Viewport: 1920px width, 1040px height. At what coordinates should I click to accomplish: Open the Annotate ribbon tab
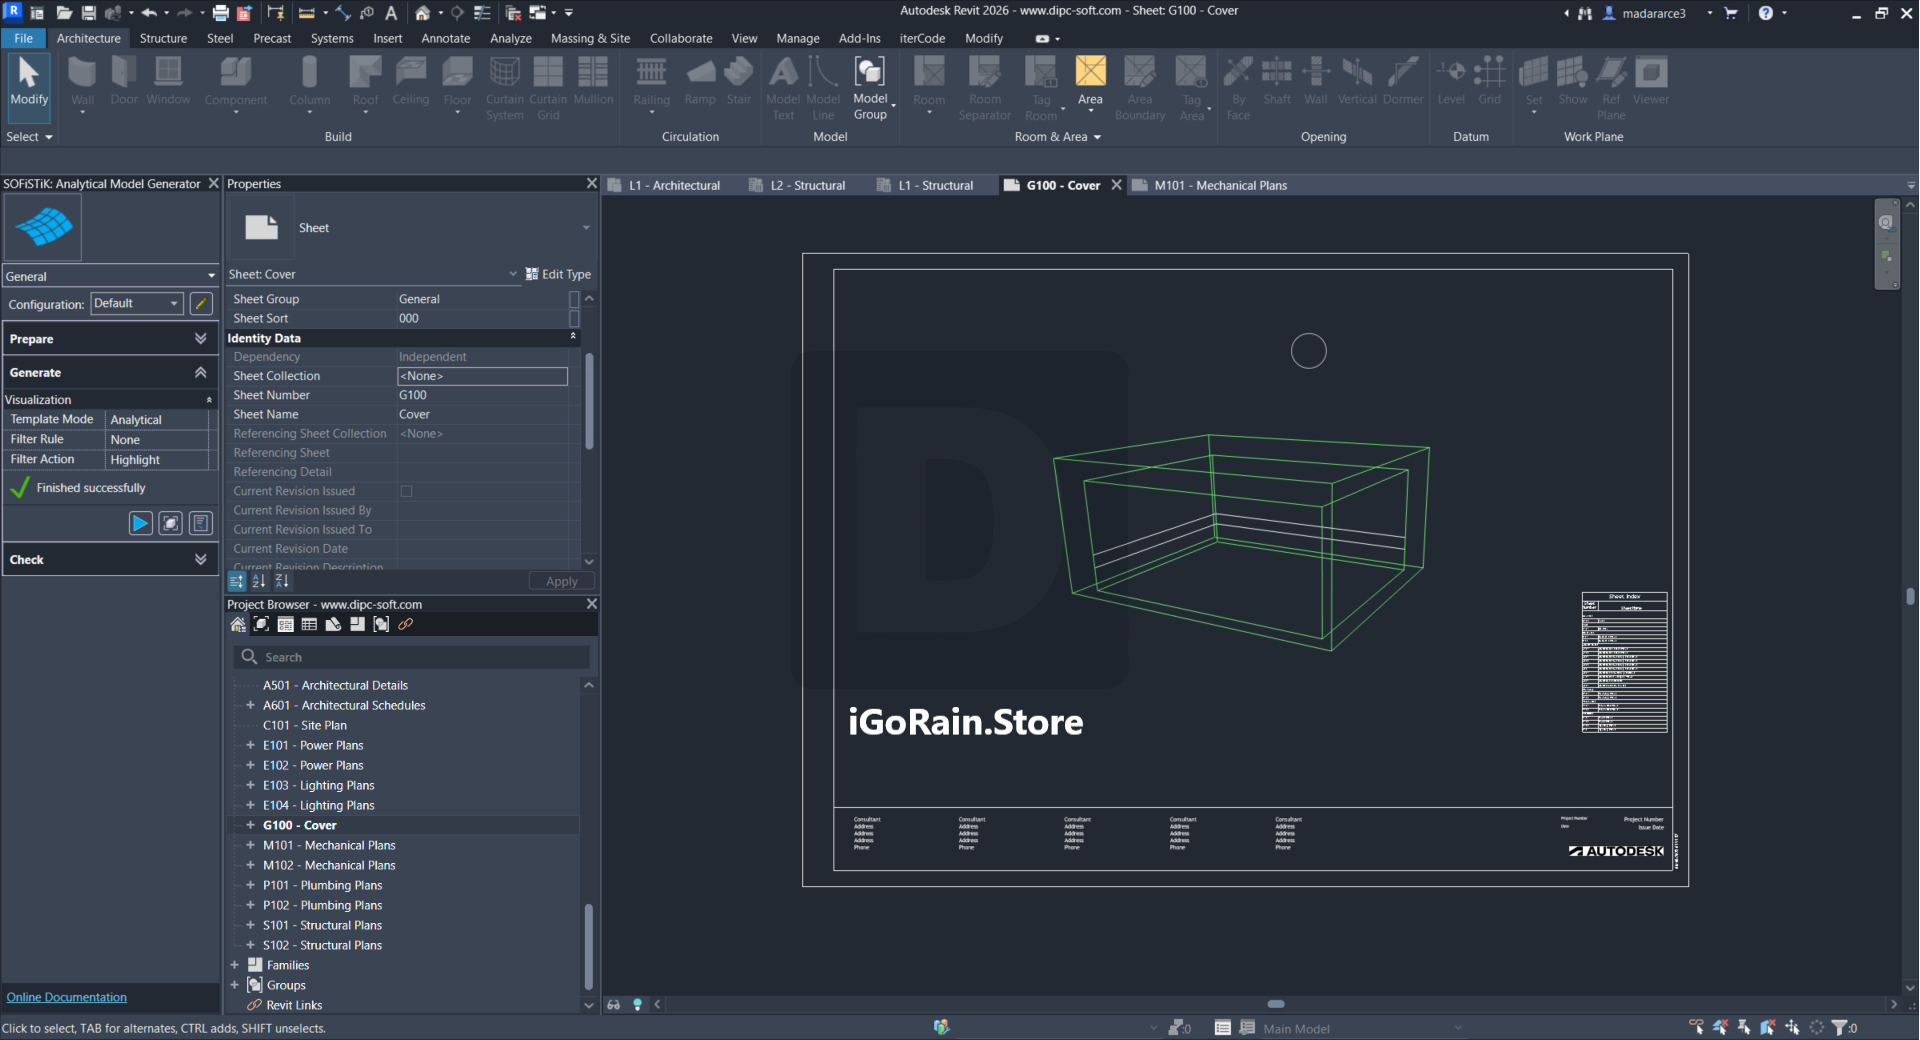point(445,38)
